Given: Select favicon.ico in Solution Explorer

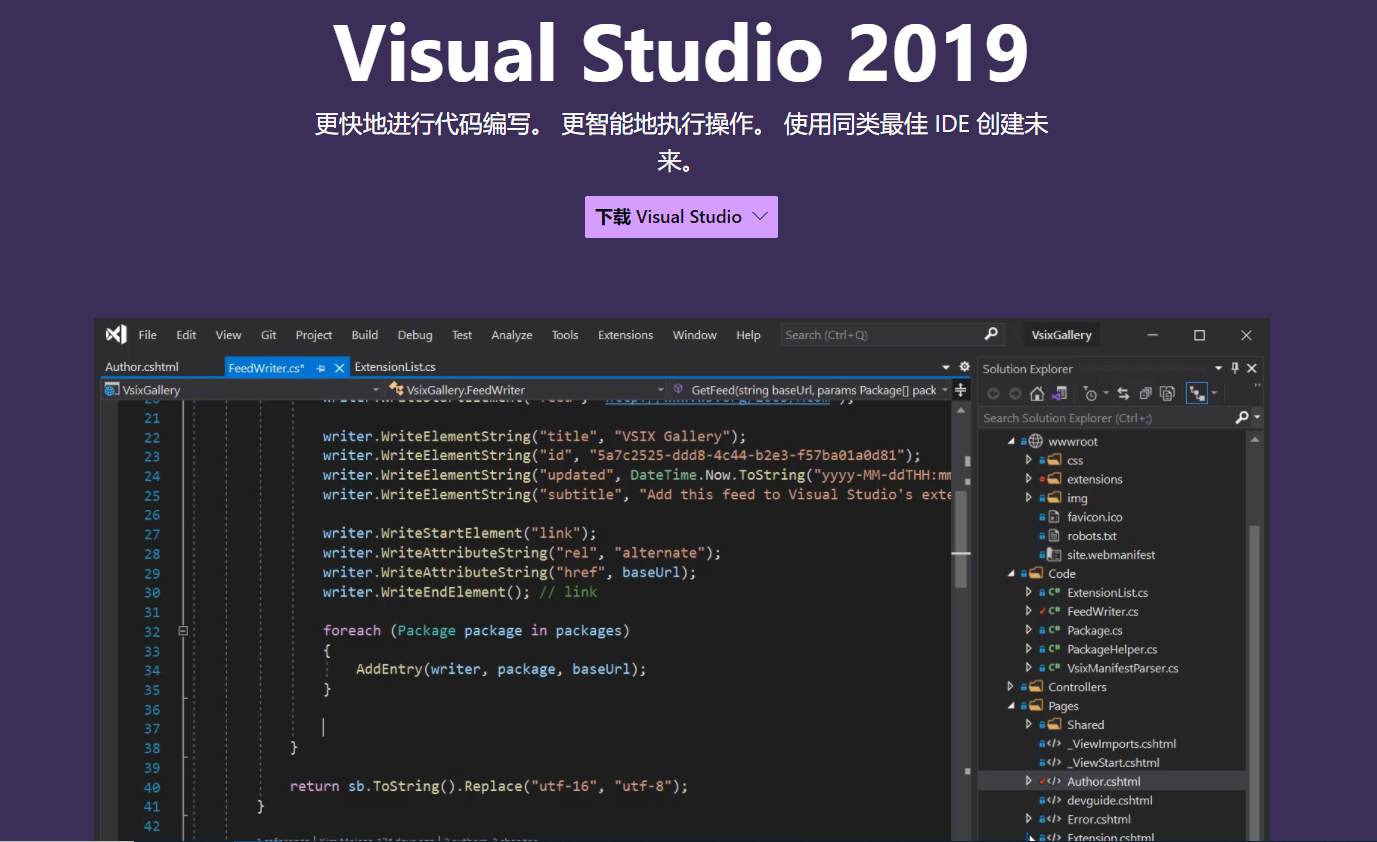Looking at the screenshot, I should [x=1094, y=517].
